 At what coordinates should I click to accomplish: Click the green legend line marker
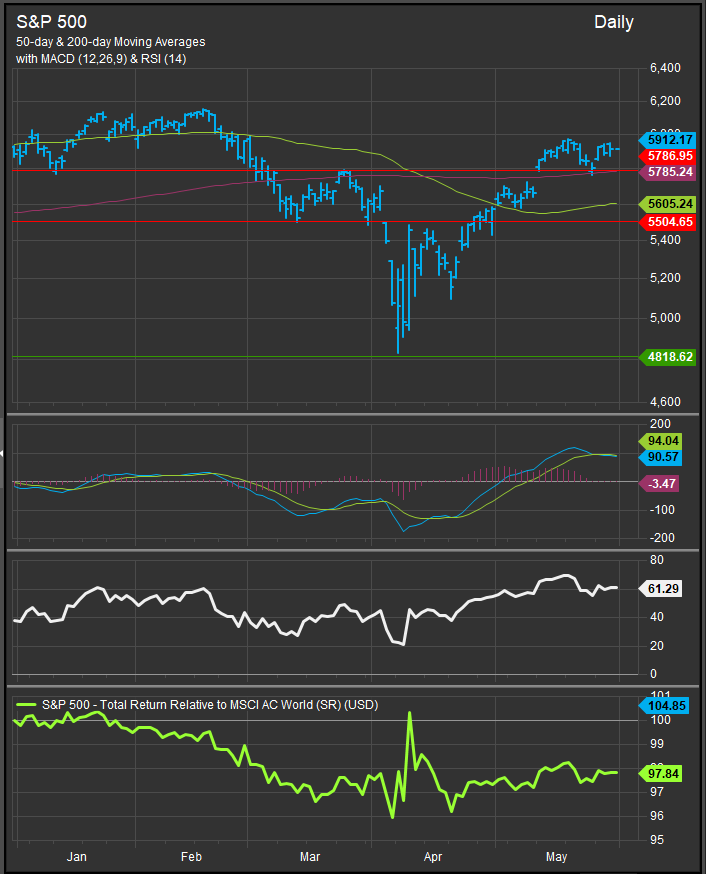26,705
